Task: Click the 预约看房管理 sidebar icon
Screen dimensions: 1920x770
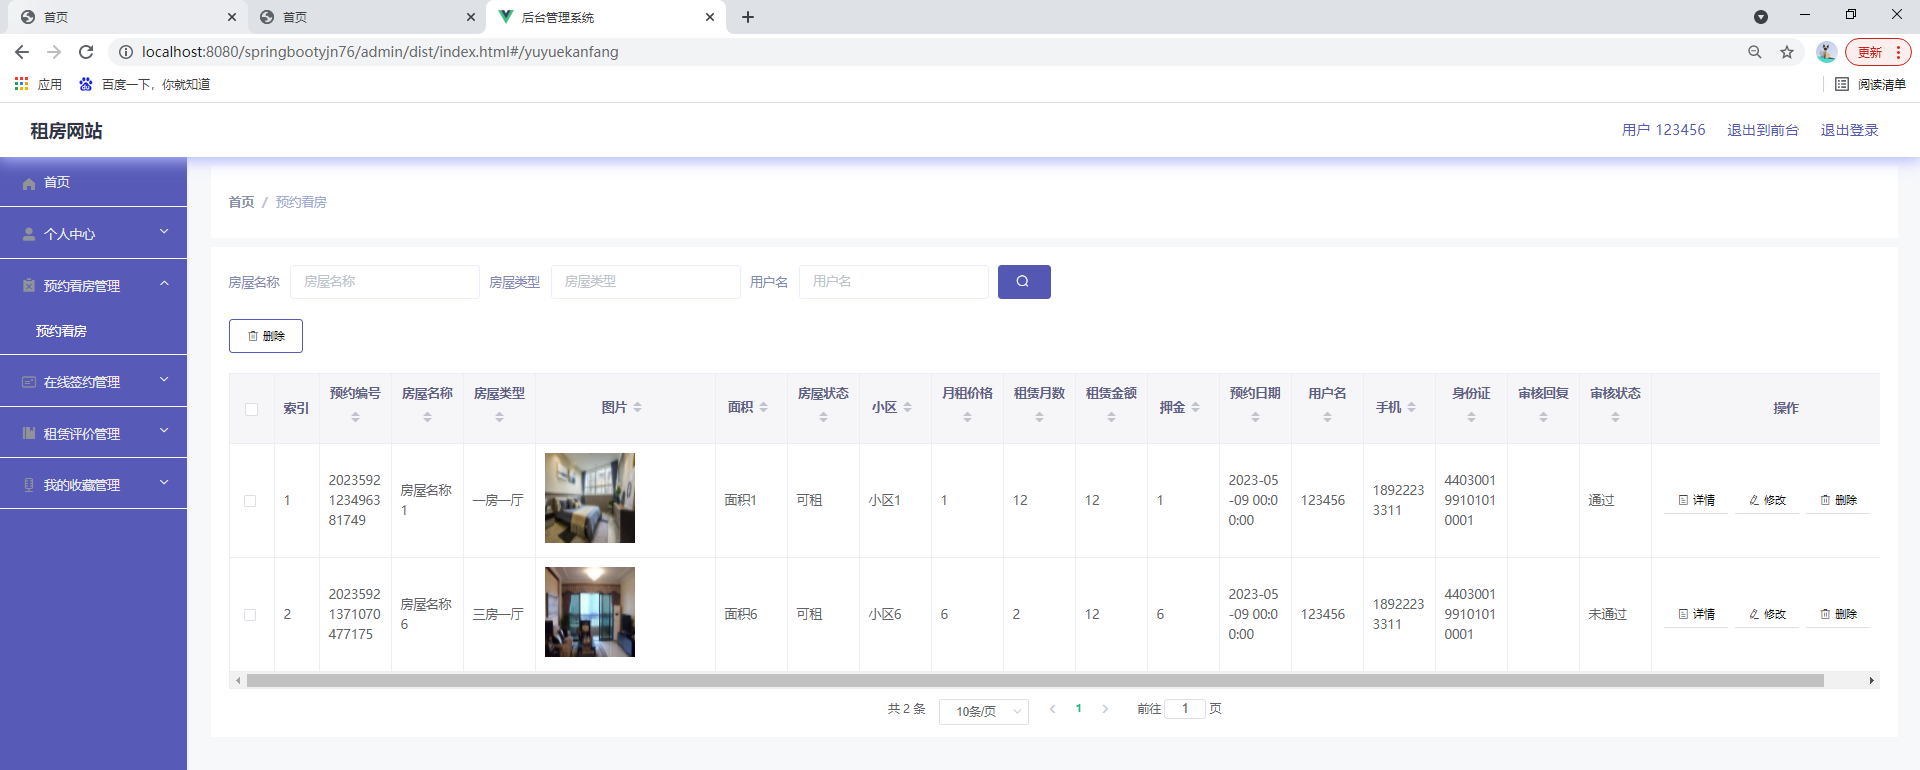Action: [29, 286]
